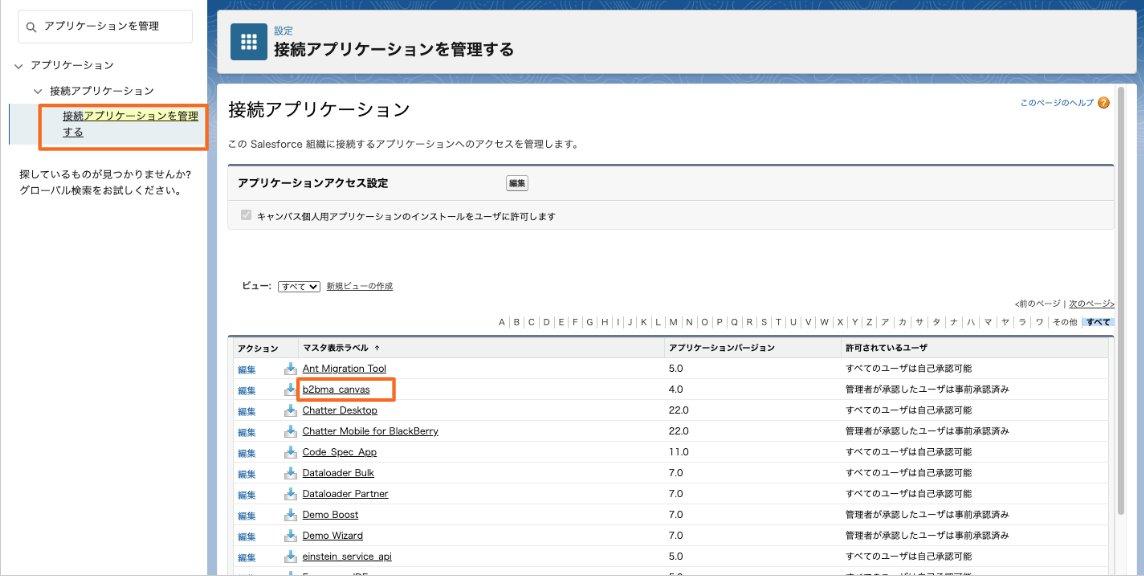
Task: Filter list by kana ア
Action: click(885, 322)
